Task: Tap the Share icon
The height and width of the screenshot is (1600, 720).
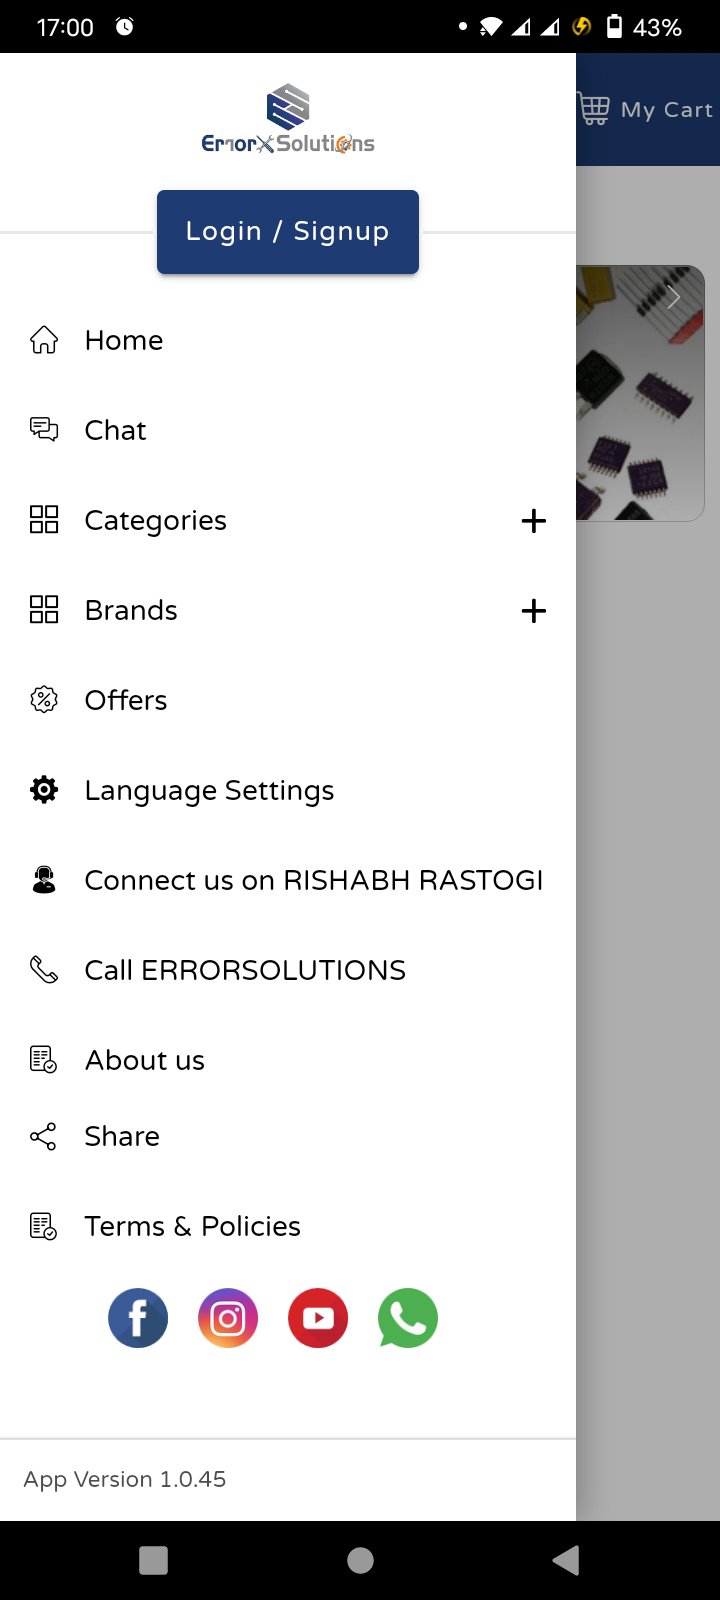Action: 44,1136
